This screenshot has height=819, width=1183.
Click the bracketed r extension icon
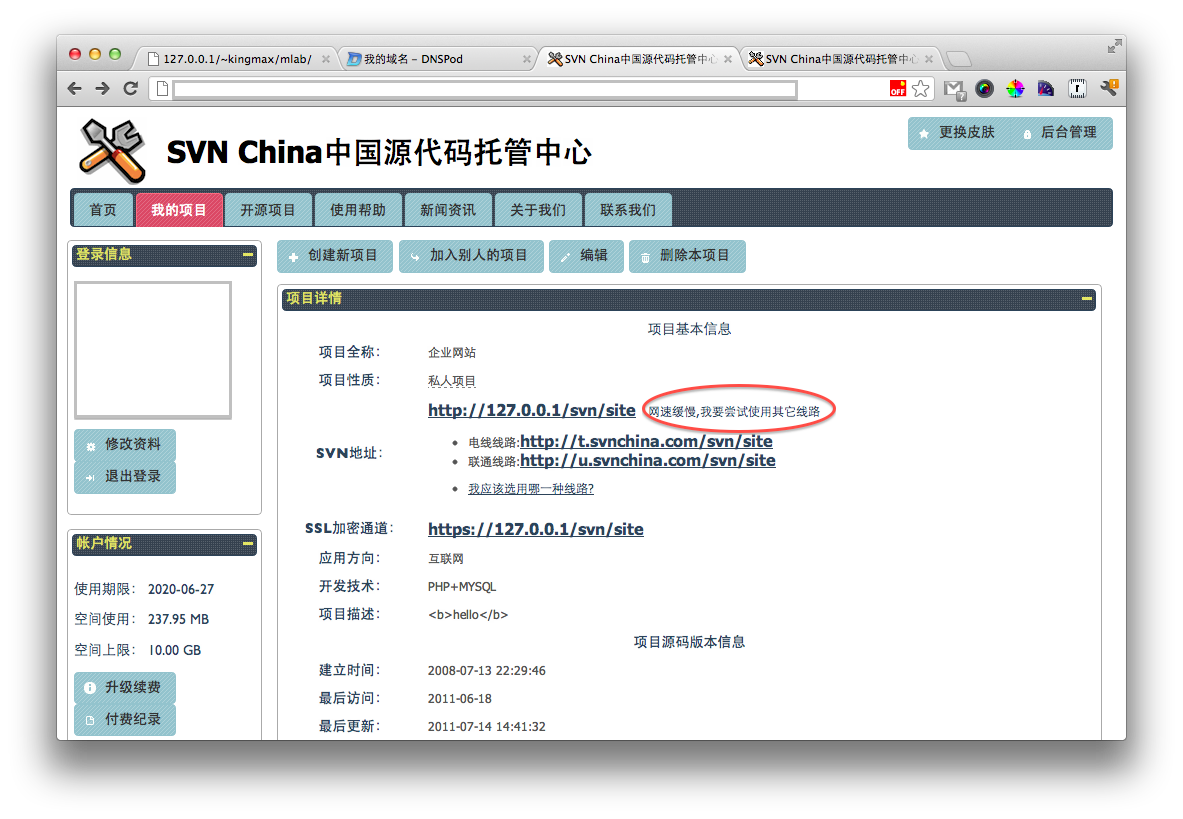pos(1077,89)
